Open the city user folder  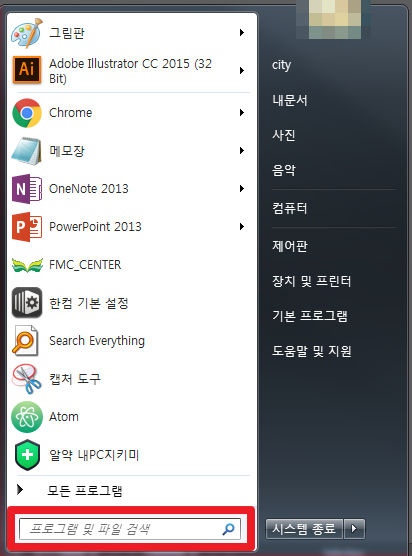pyautogui.click(x=281, y=65)
